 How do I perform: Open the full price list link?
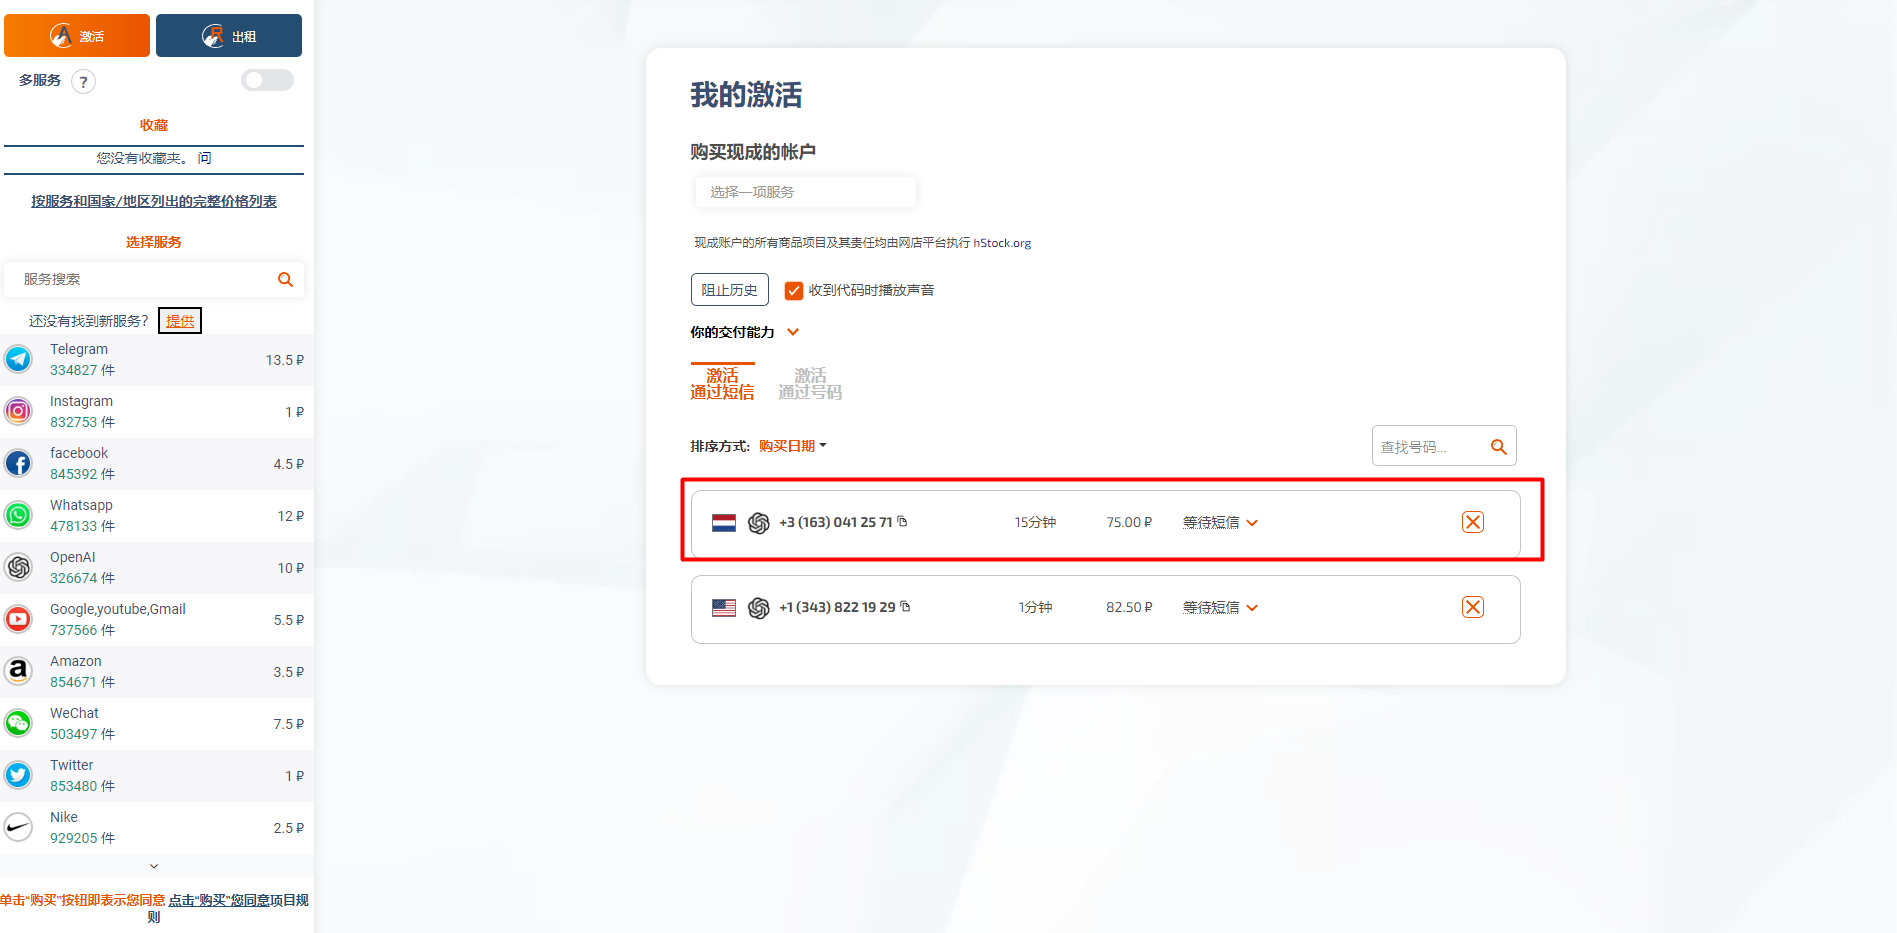tap(154, 201)
